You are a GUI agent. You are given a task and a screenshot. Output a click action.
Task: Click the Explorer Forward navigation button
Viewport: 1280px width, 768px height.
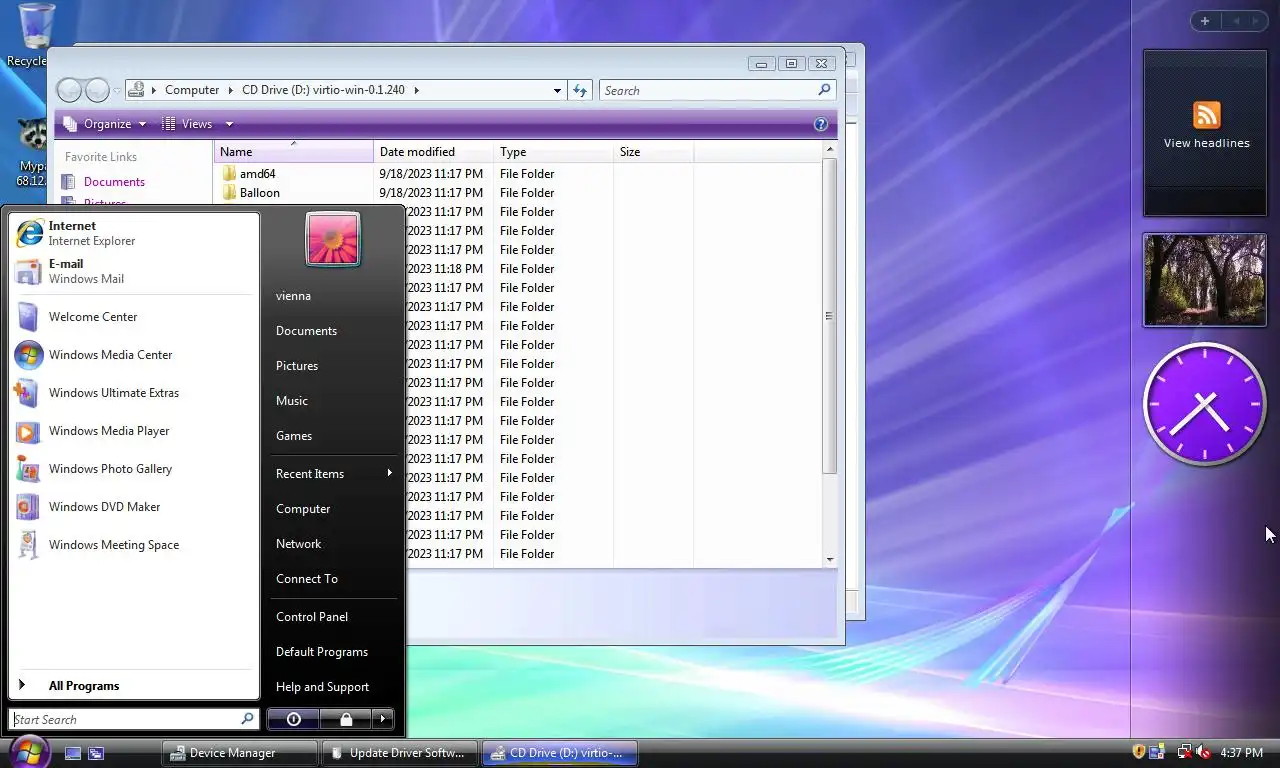coord(97,90)
